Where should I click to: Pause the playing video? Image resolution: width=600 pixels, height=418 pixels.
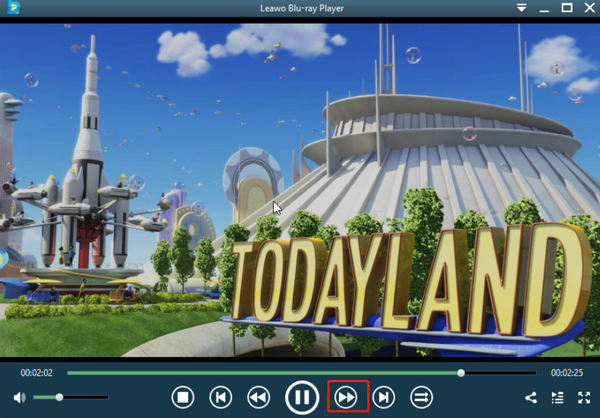302,397
